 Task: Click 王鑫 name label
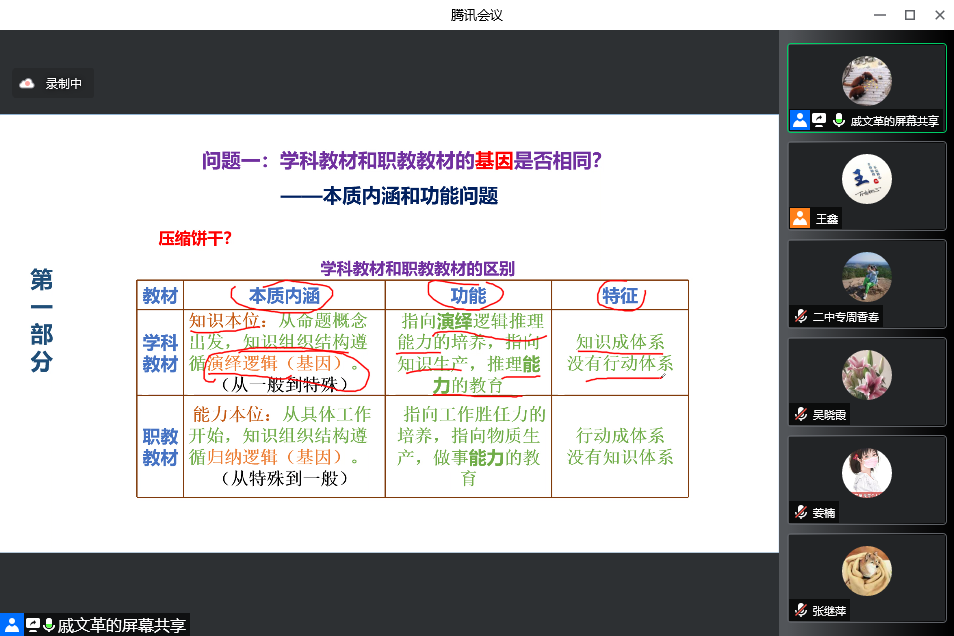[827, 219]
